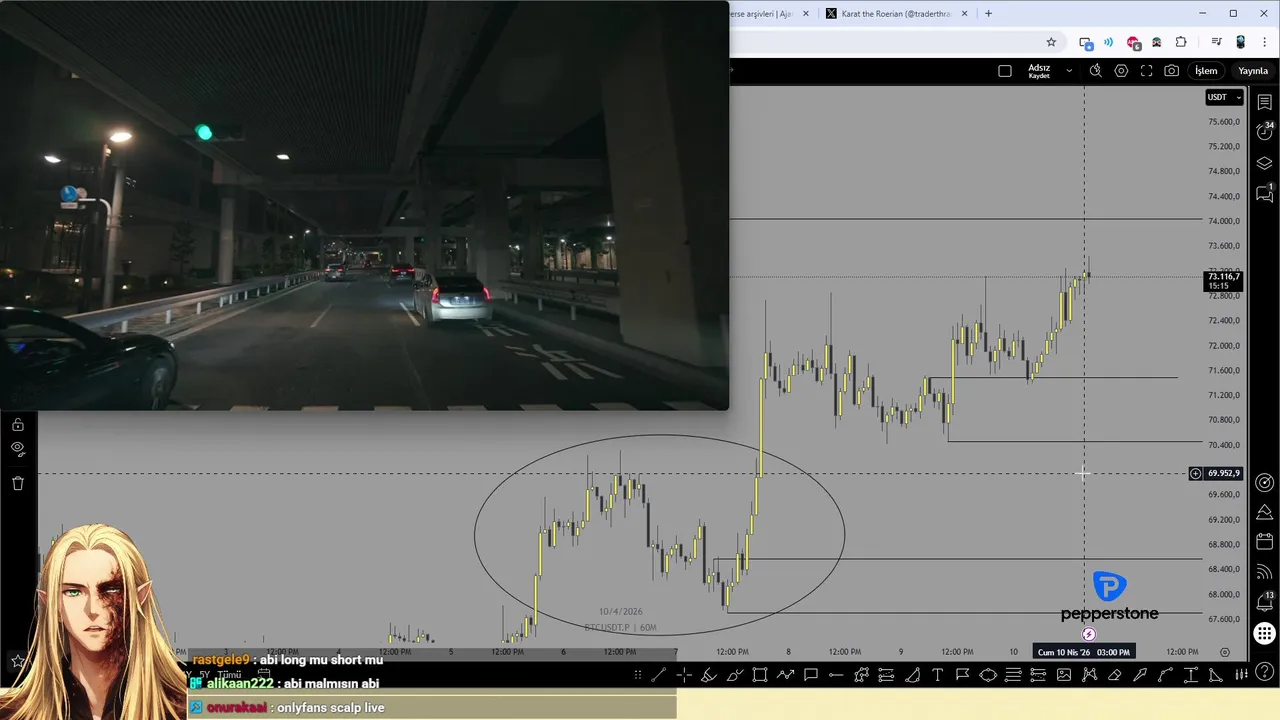Select the brush drawing tool

coord(735,675)
